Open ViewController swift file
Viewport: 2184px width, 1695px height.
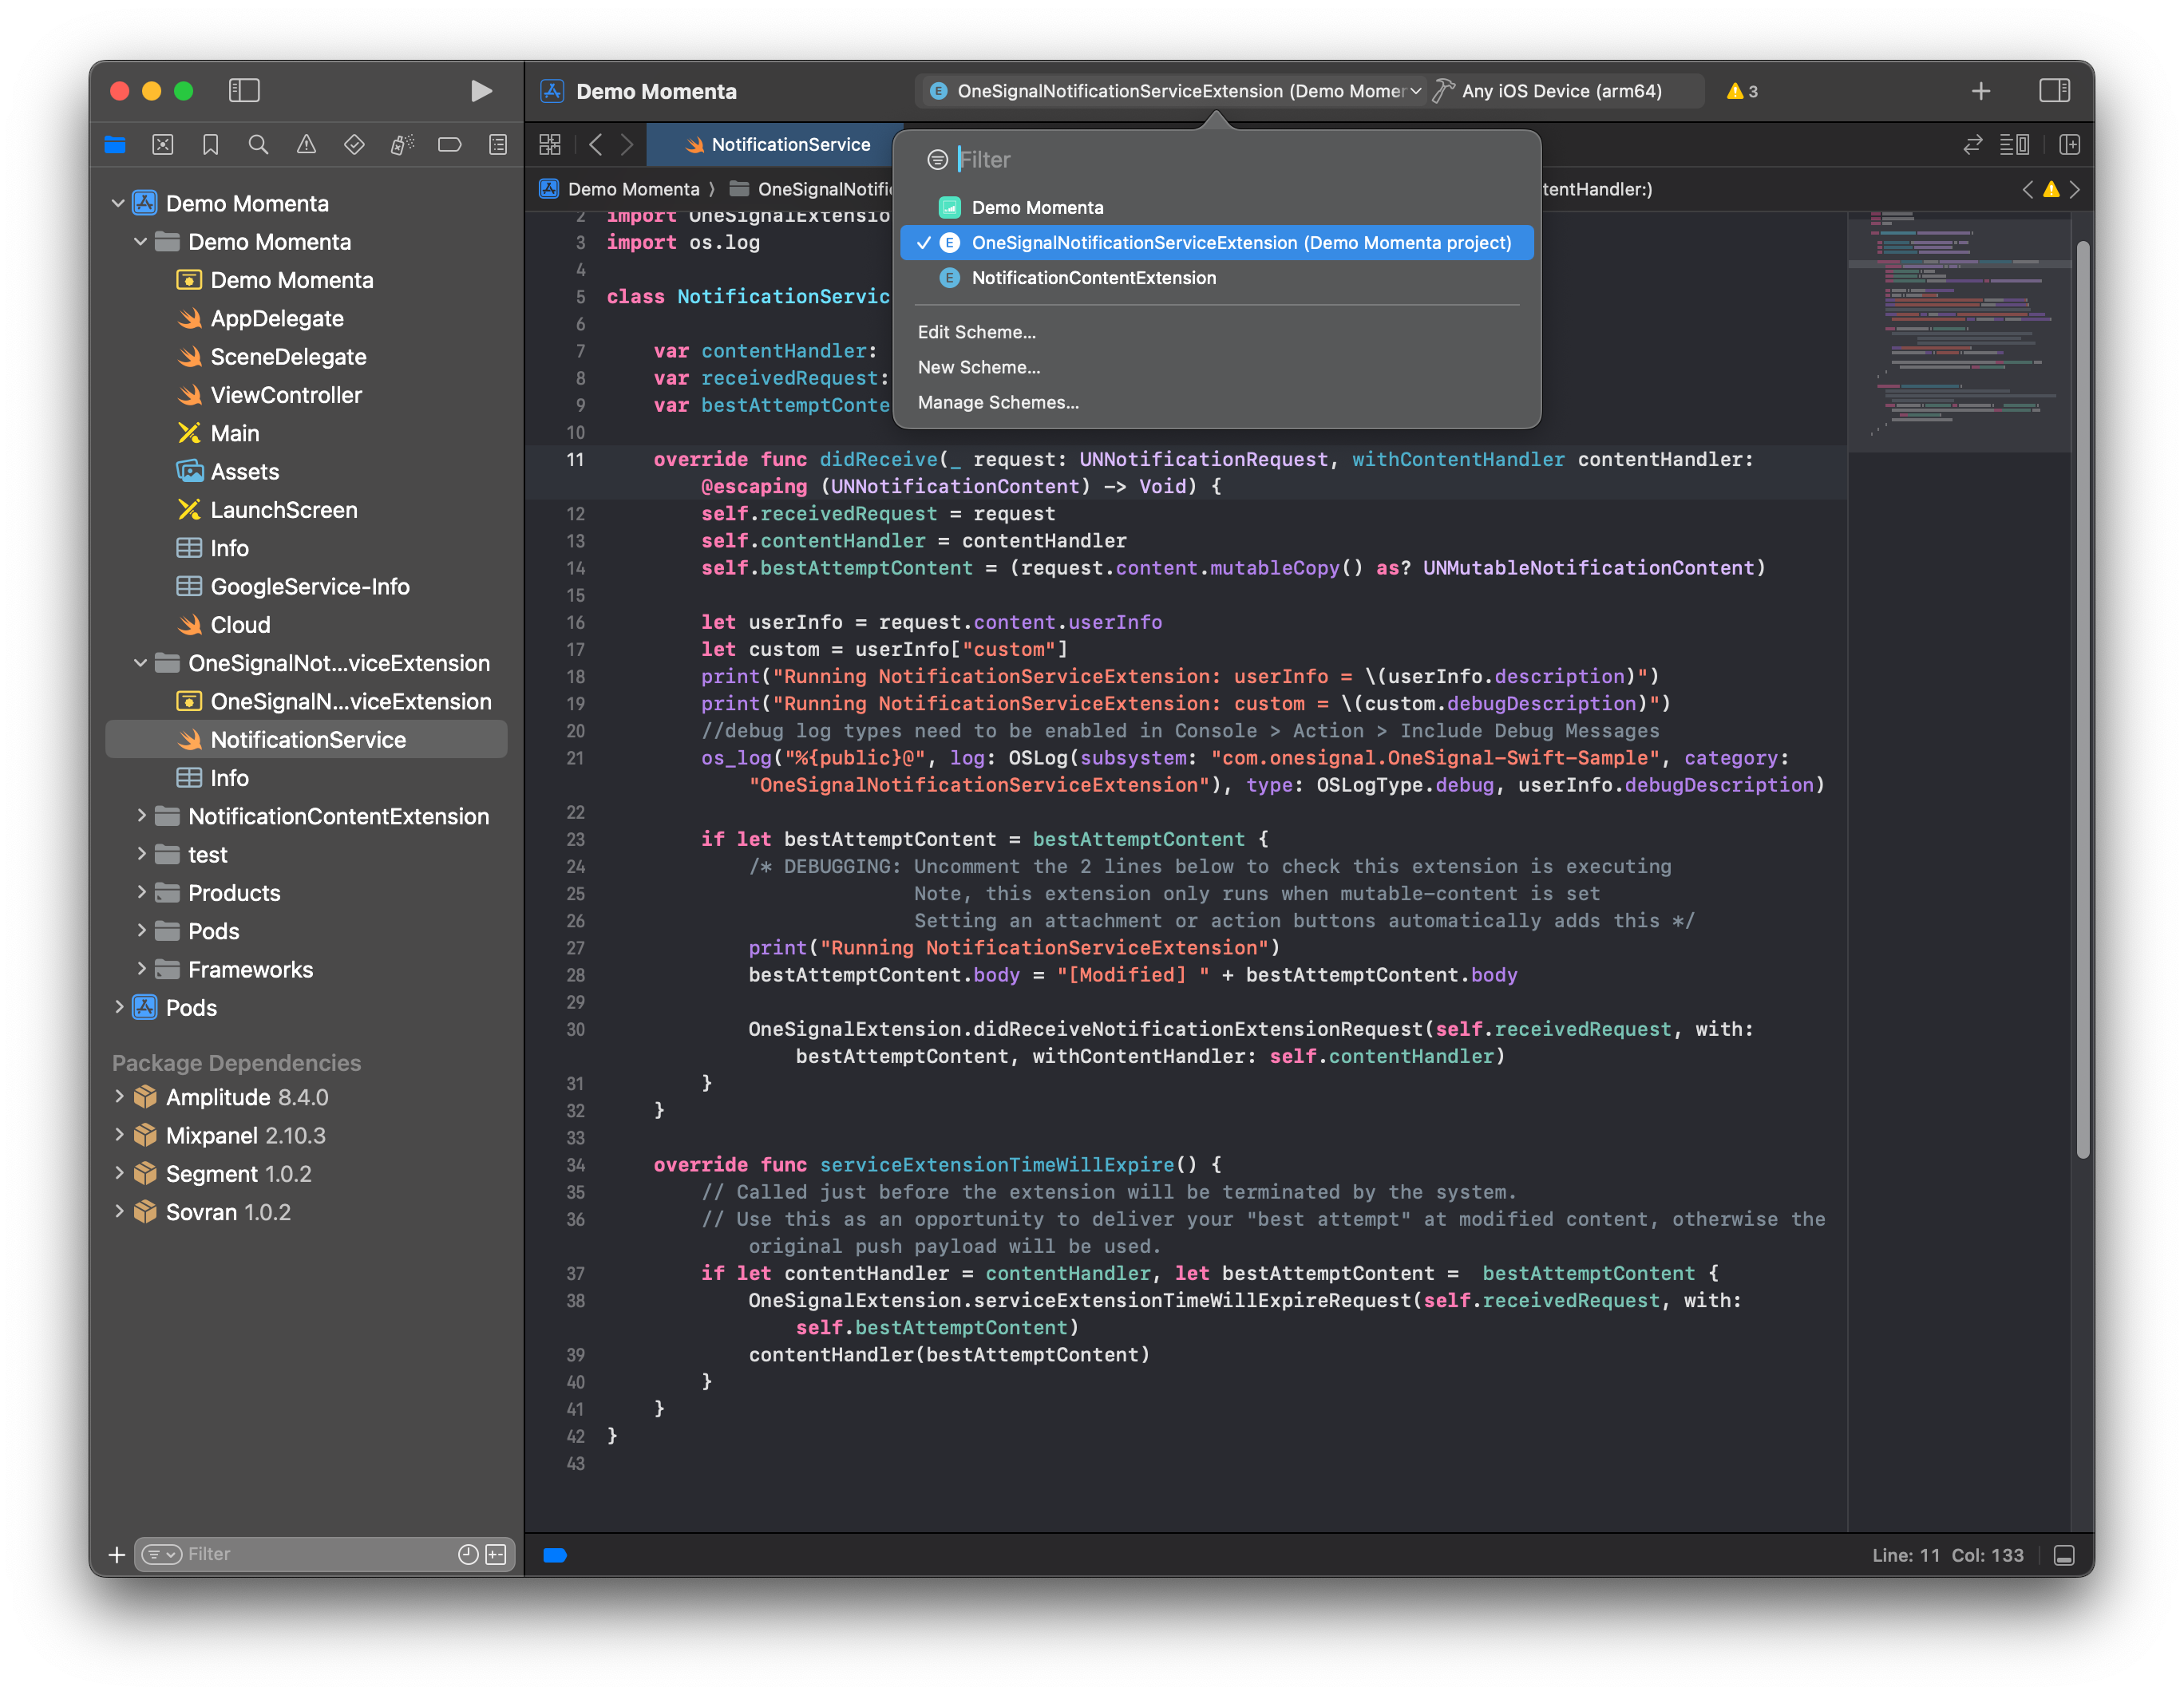(286, 395)
